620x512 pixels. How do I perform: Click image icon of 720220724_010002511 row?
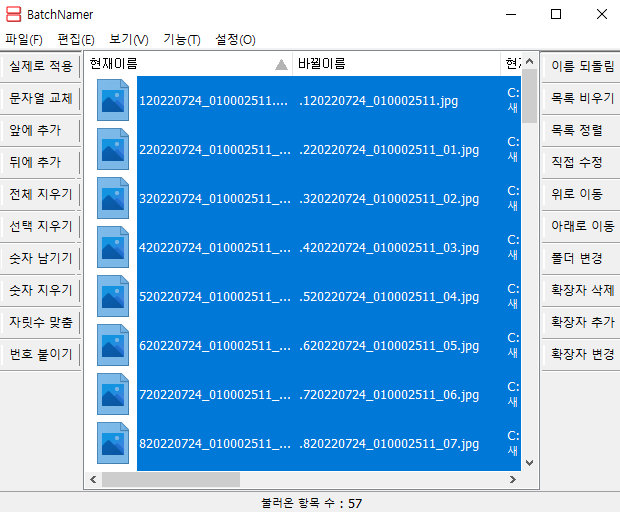(x=113, y=394)
